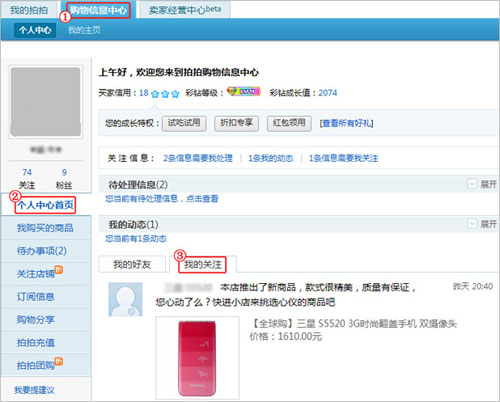Open [查看所有好礼] link
Viewport: 500px width, 402px height.
tap(346, 123)
